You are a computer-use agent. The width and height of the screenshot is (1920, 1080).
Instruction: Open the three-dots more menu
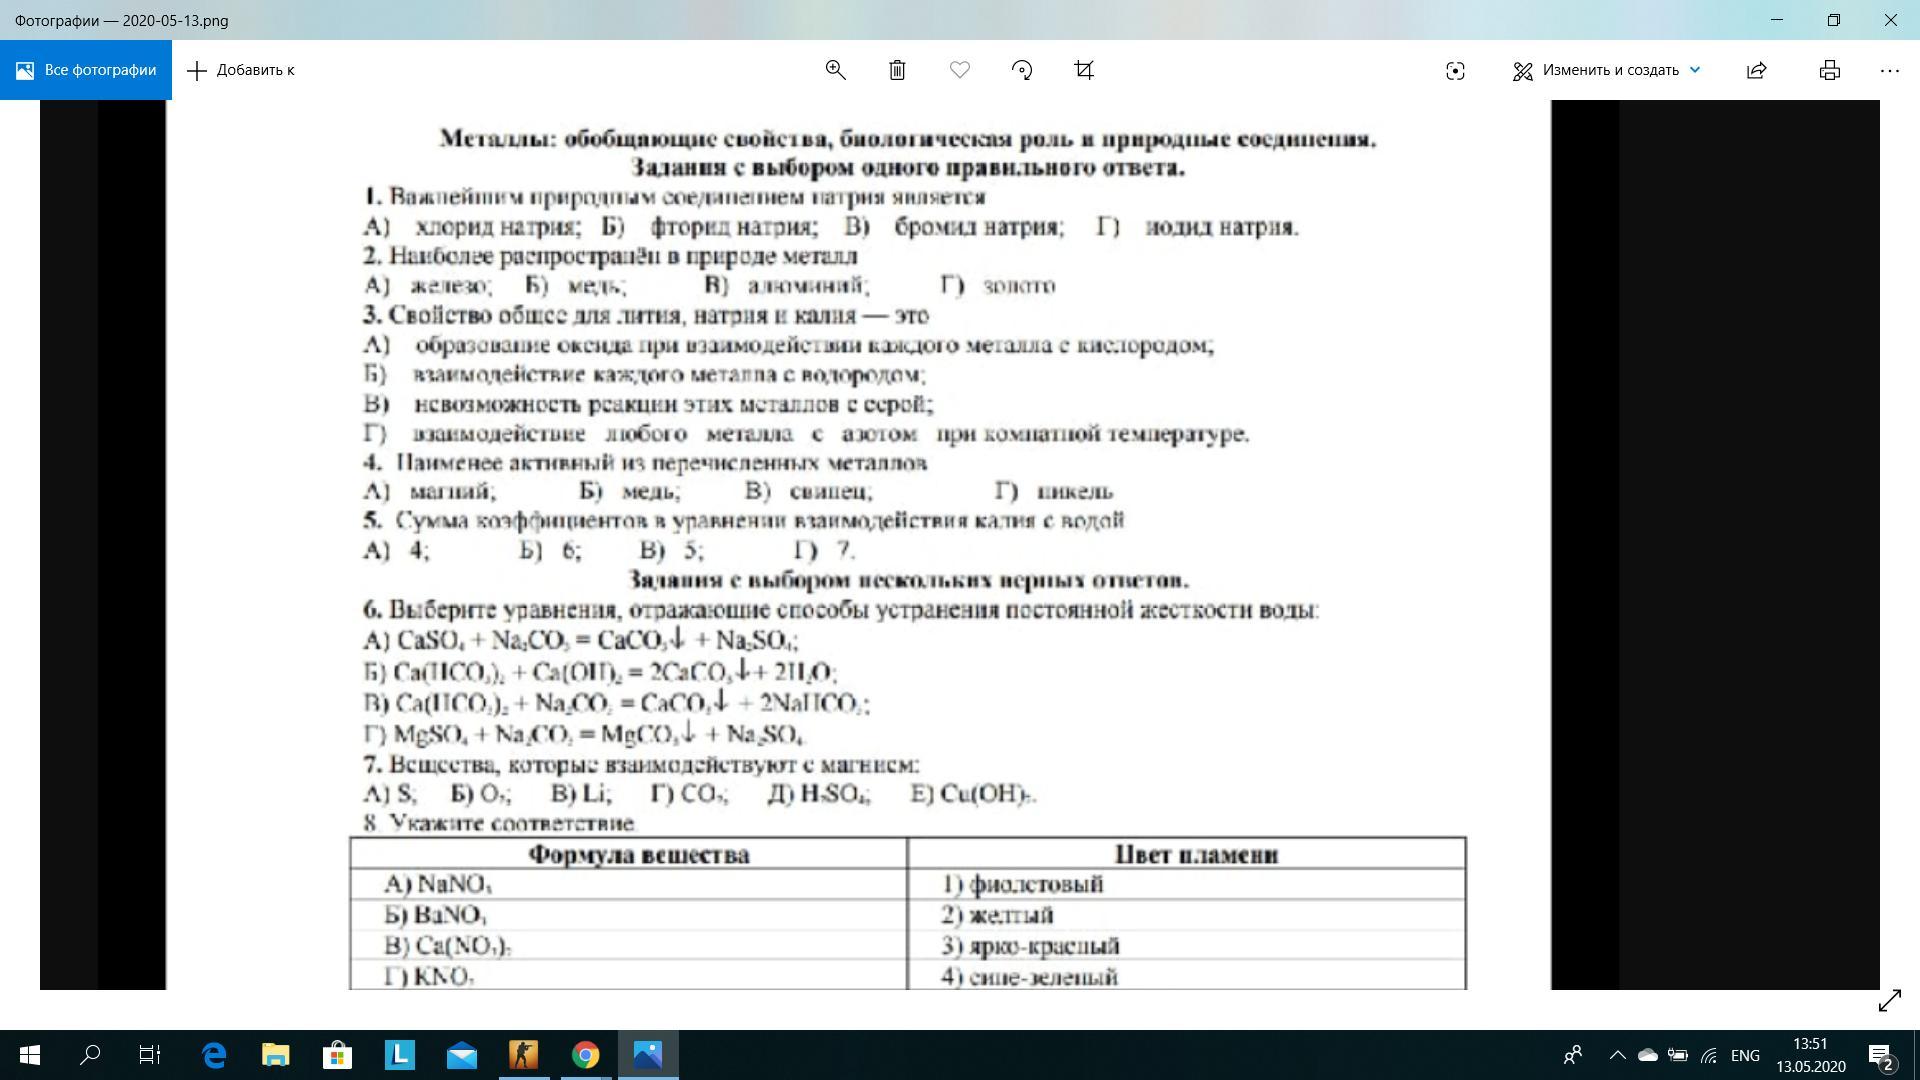click(1889, 70)
